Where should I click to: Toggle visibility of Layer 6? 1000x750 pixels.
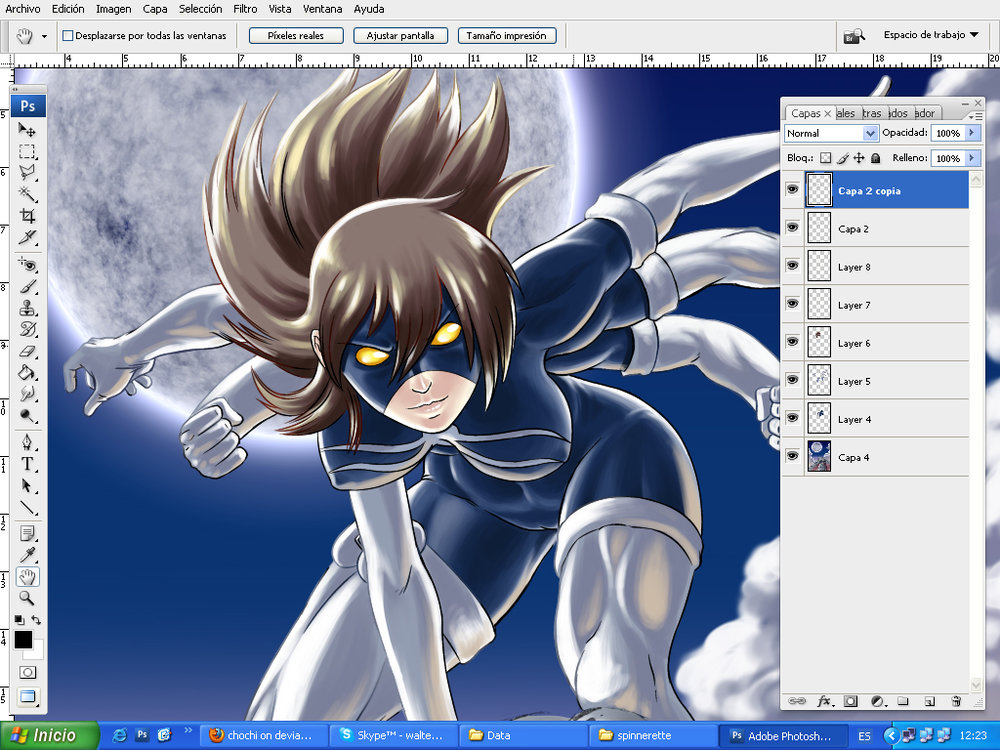[x=793, y=342]
